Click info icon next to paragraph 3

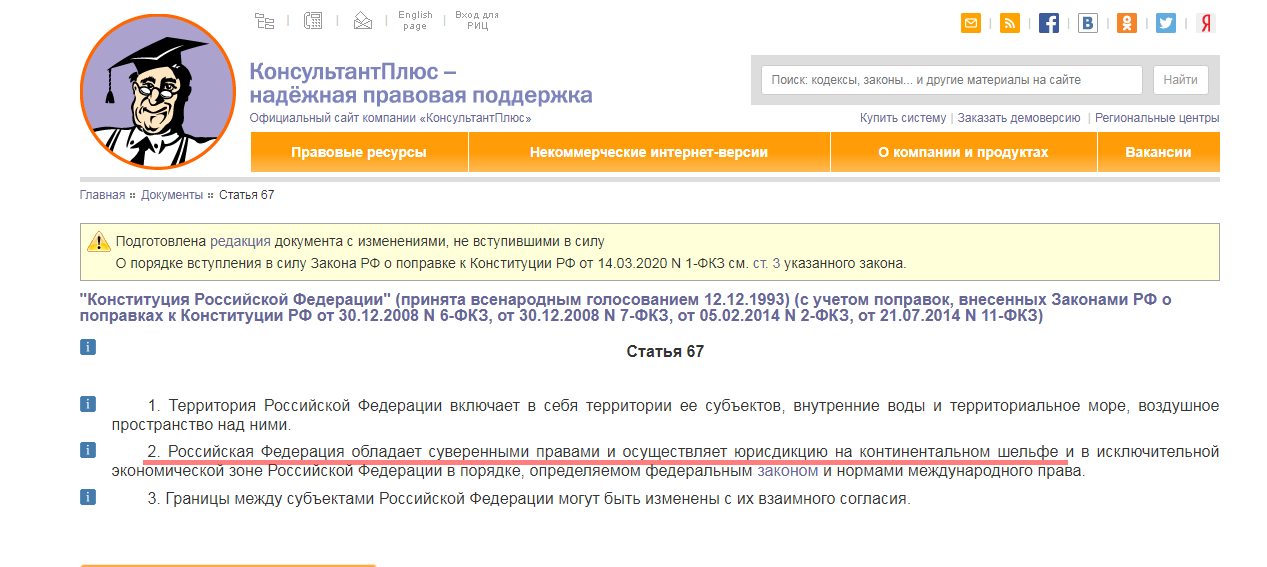pyautogui.click(x=88, y=496)
